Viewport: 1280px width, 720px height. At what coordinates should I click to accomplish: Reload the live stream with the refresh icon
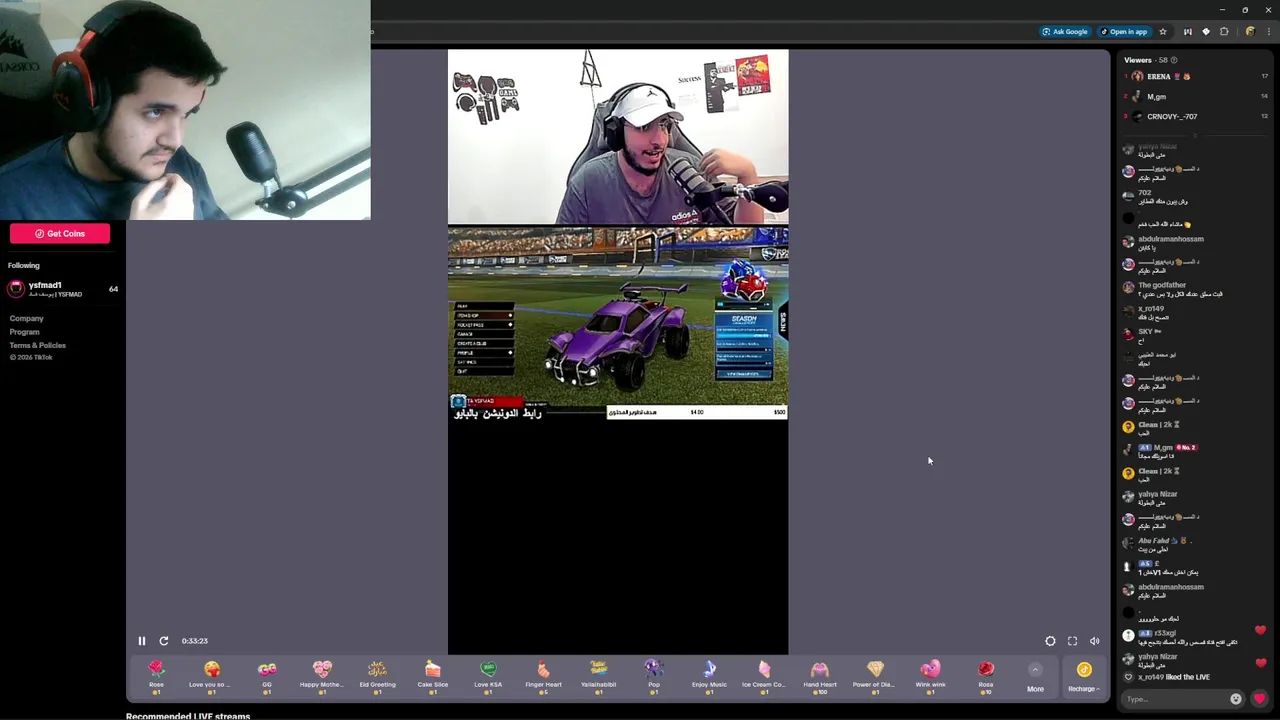(x=164, y=641)
